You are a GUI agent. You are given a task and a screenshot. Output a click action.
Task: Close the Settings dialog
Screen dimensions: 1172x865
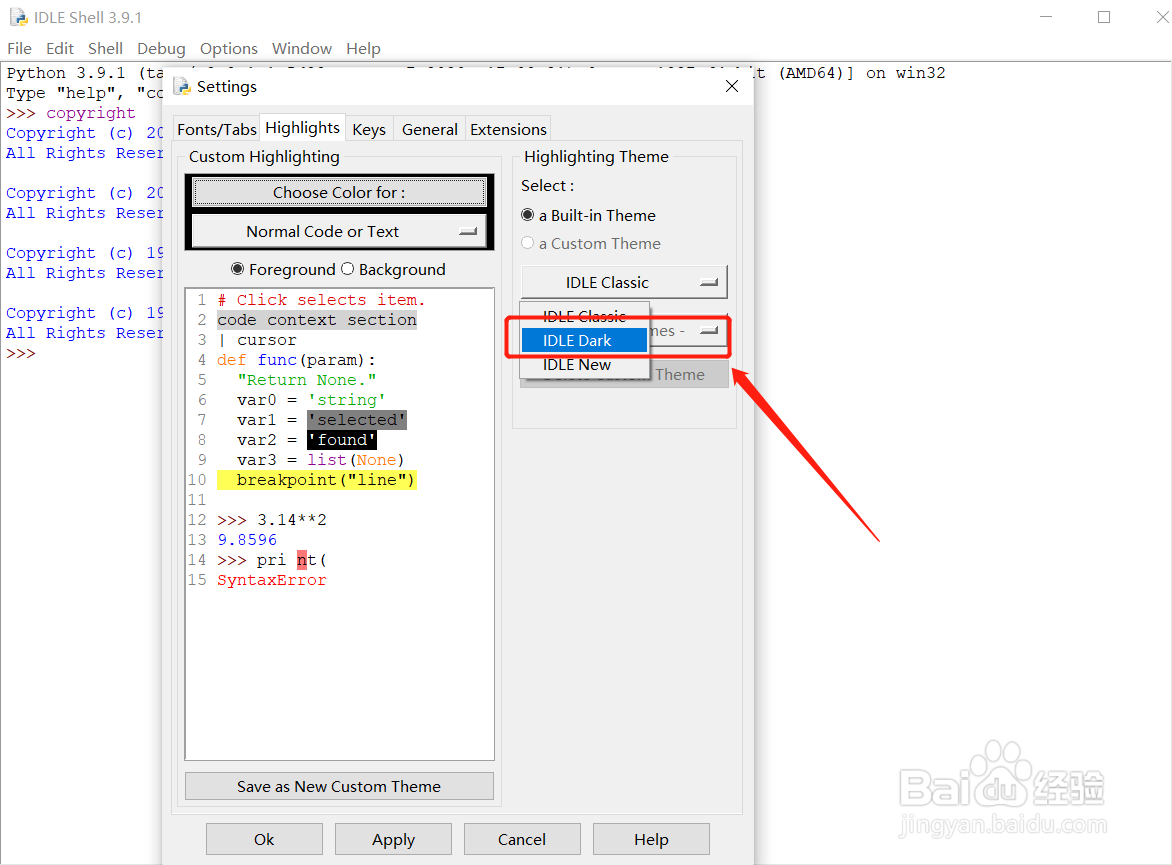[732, 86]
